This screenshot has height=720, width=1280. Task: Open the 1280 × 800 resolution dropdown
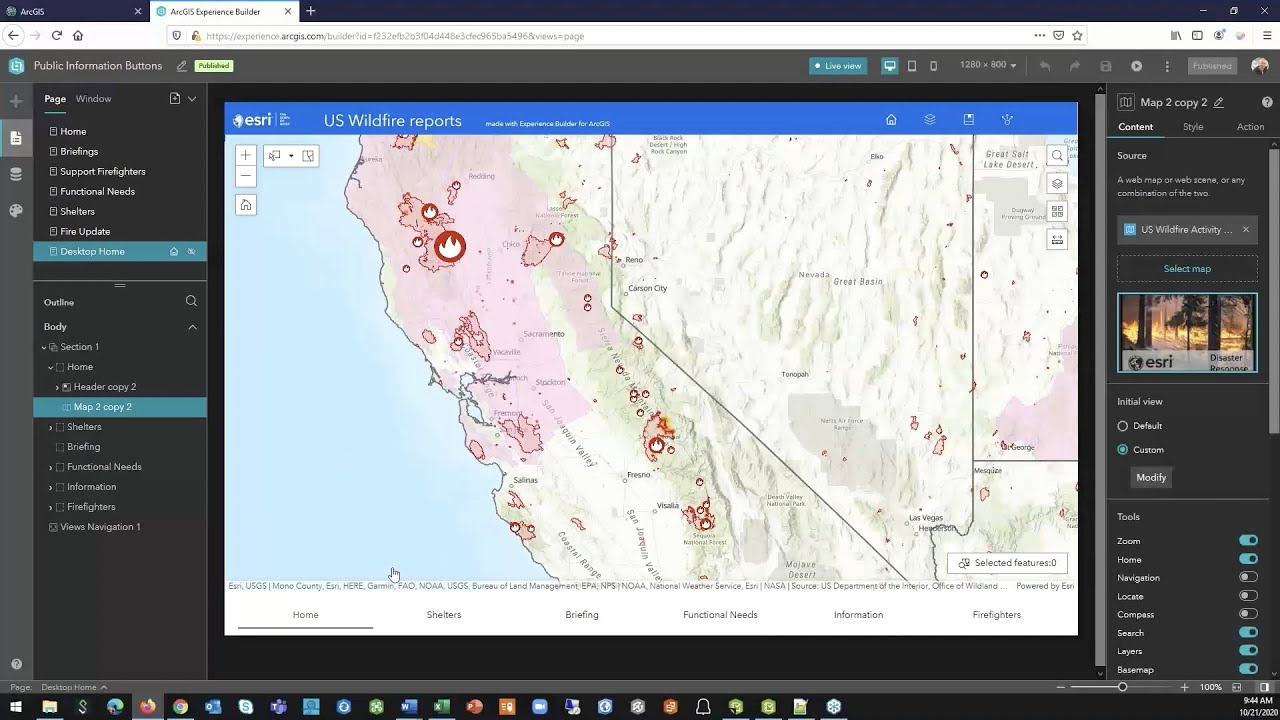coord(988,65)
